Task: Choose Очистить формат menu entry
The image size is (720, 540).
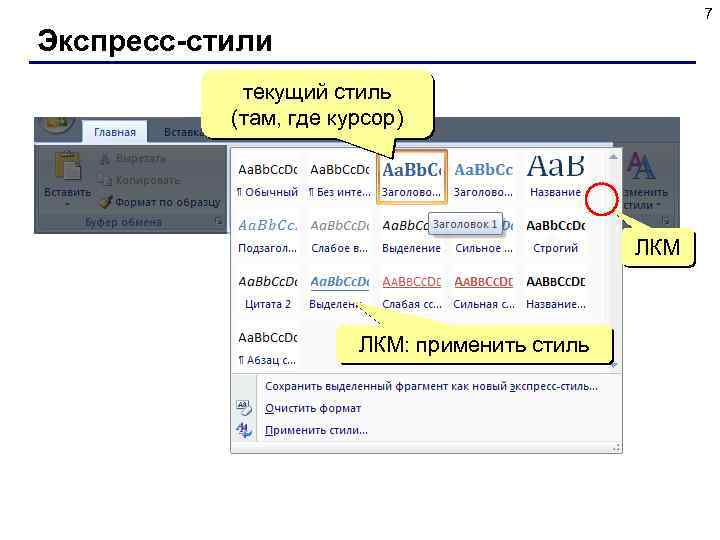Action: pyautogui.click(x=313, y=408)
